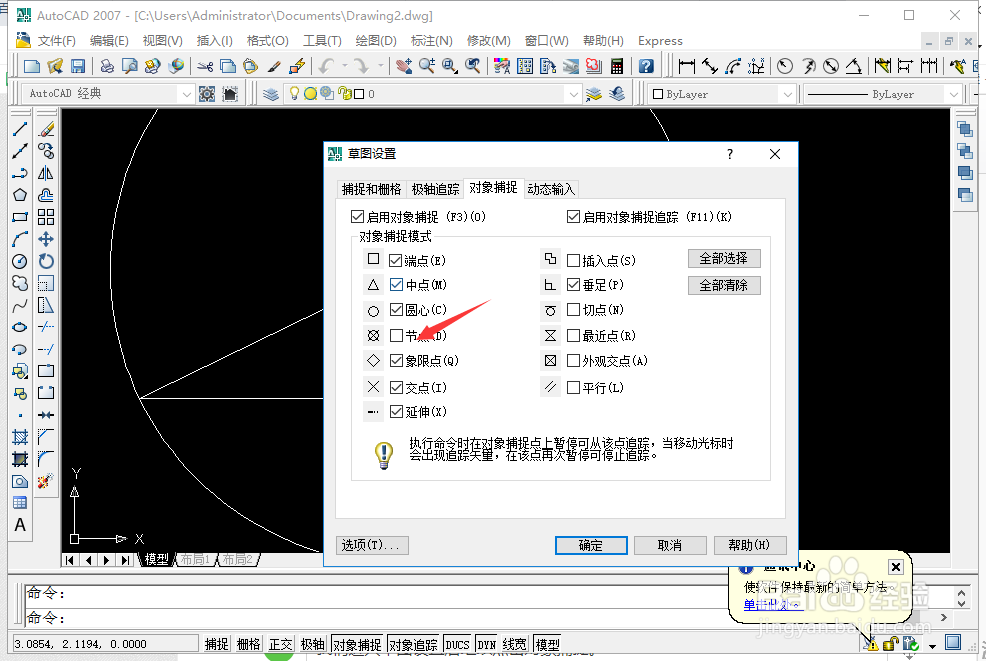Enable the 节点(D) snap mode checkbox
Viewport: 986px width, 661px height.
396,335
